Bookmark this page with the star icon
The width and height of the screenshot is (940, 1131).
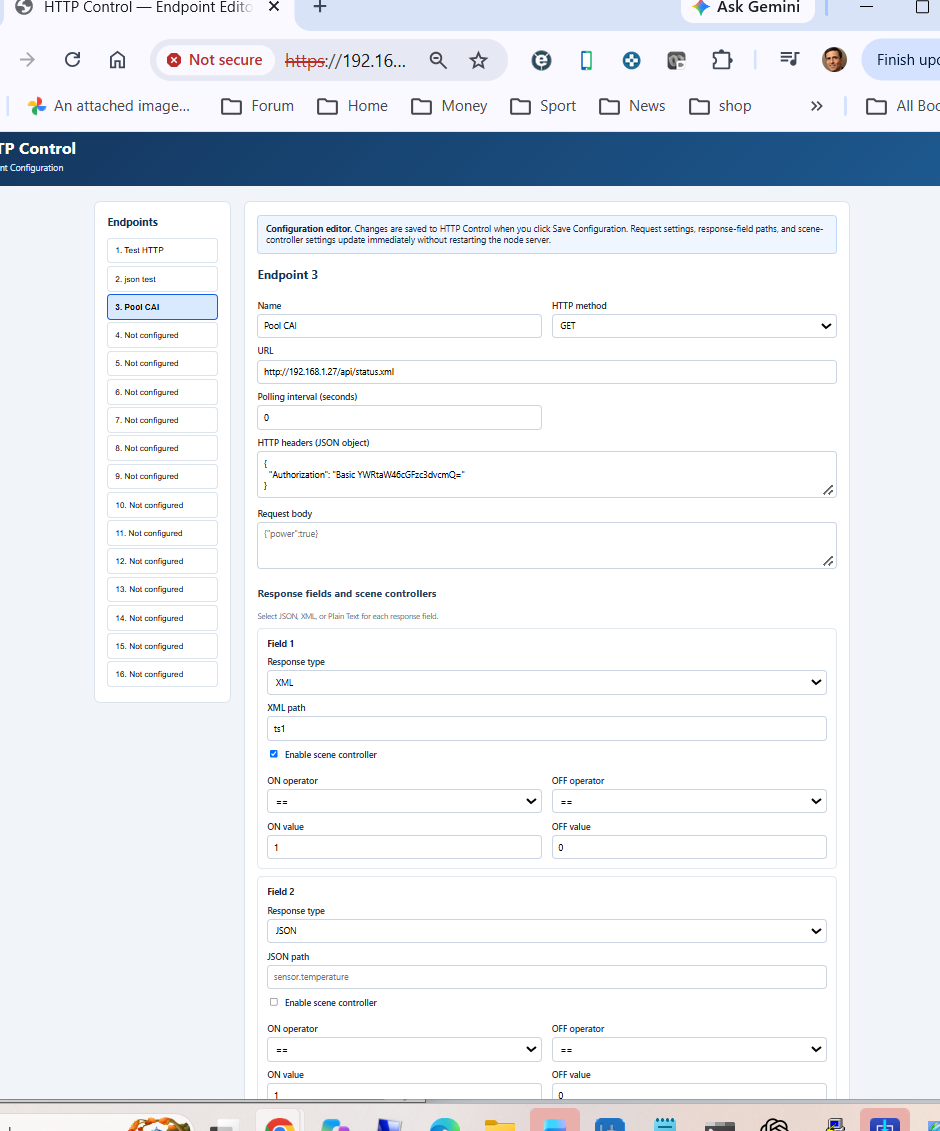(478, 61)
